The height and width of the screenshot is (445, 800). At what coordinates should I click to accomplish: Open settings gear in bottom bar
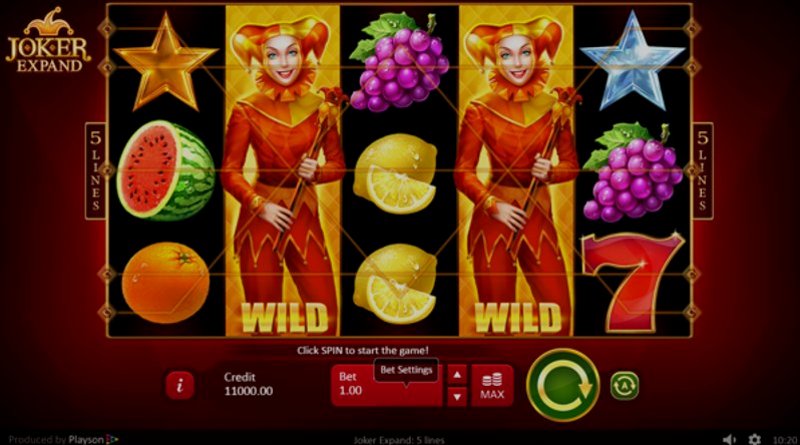755,439
